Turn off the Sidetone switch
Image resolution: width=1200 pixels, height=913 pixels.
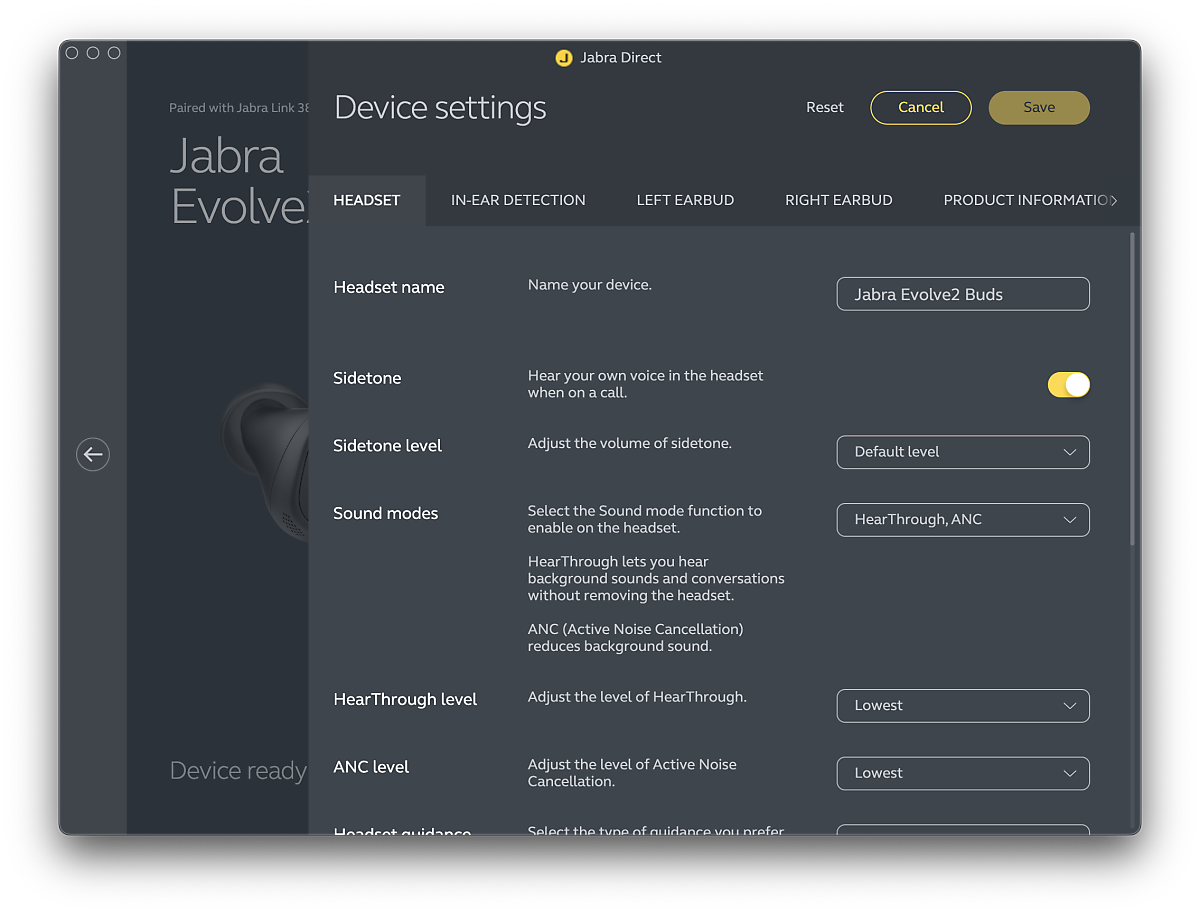point(1068,385)
